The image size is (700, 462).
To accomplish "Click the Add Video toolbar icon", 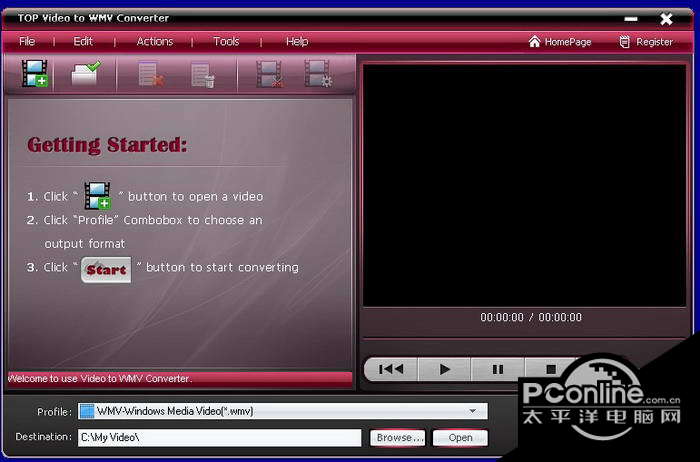I will pos(35,73).
